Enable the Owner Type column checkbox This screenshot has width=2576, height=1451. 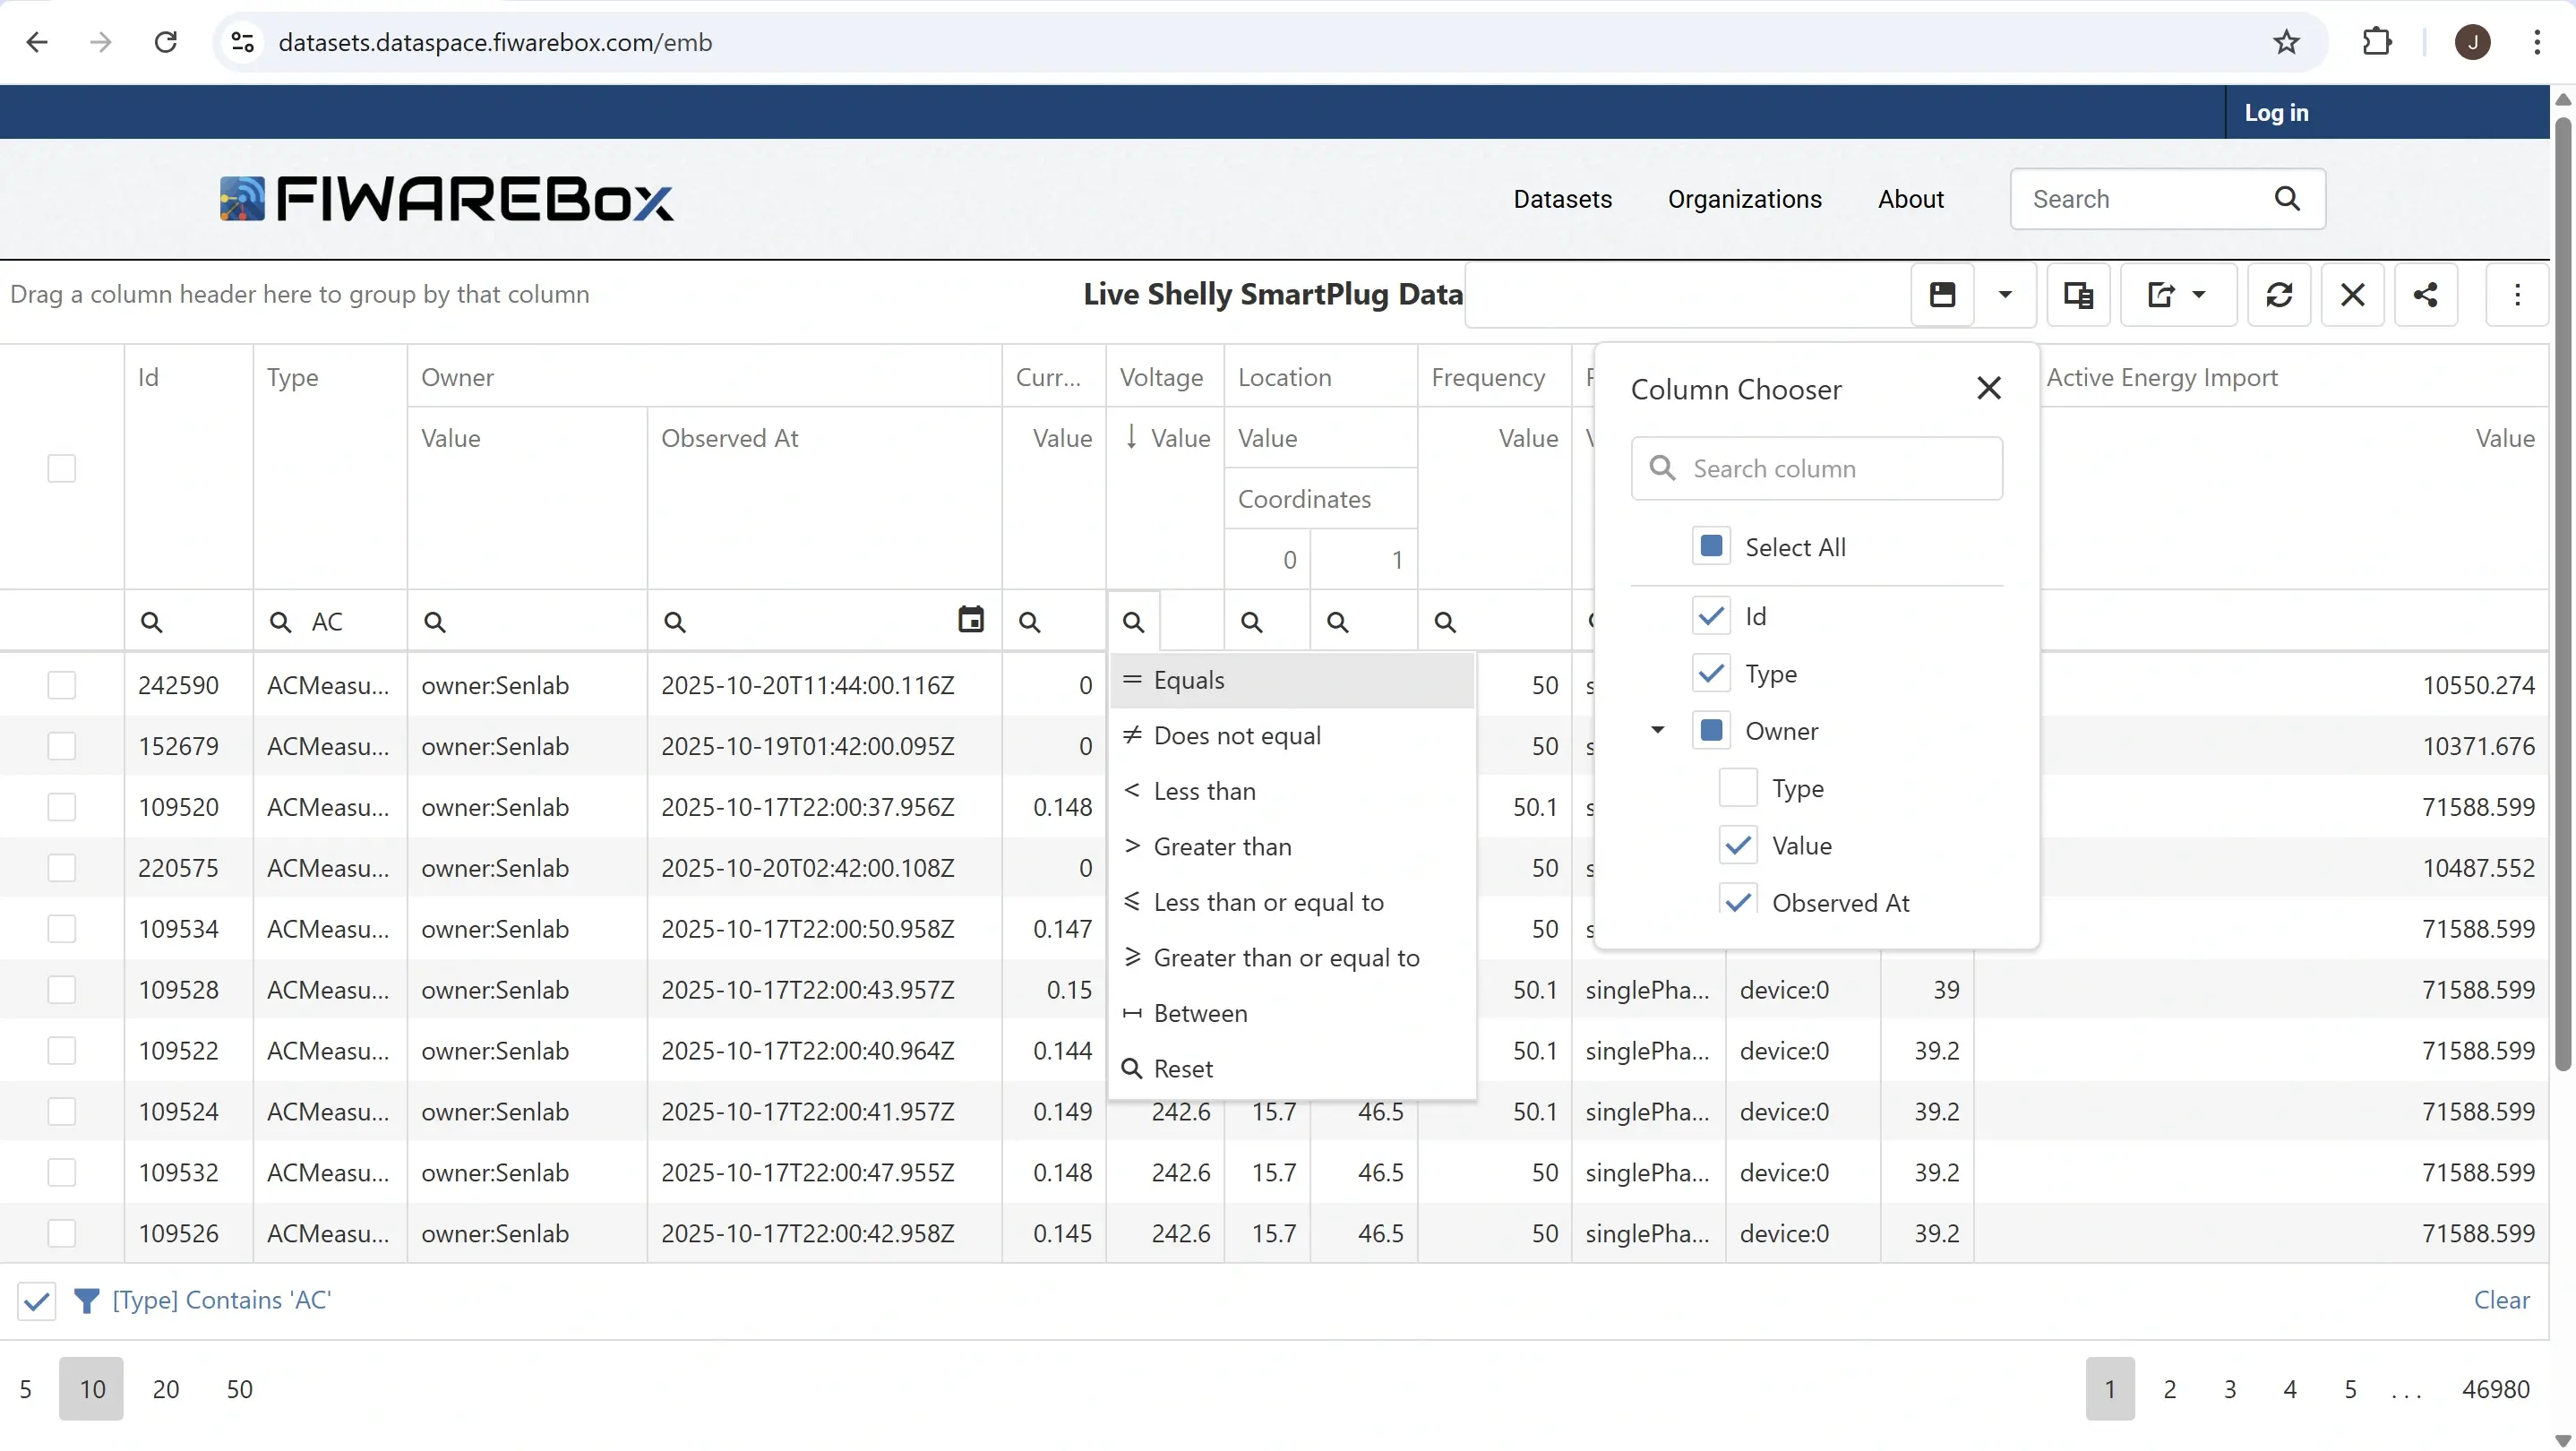tap(1737, 788)
